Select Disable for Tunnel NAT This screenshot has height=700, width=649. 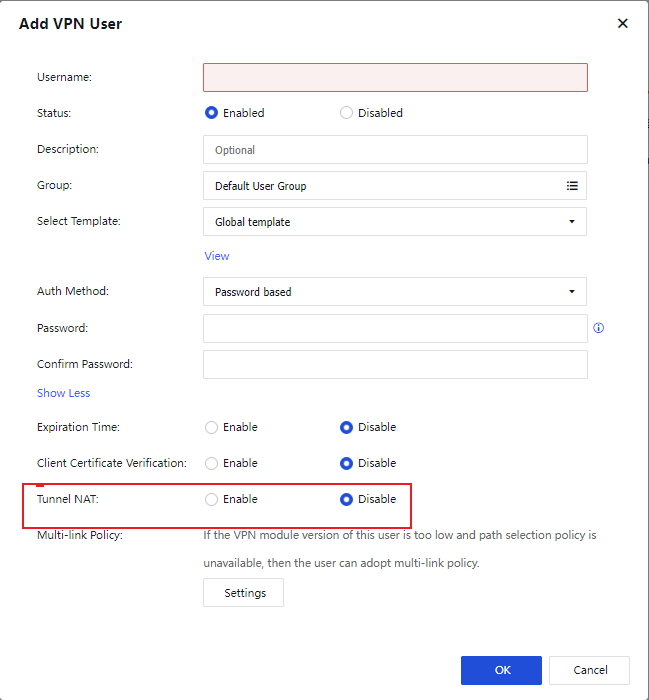click(347, 499)
